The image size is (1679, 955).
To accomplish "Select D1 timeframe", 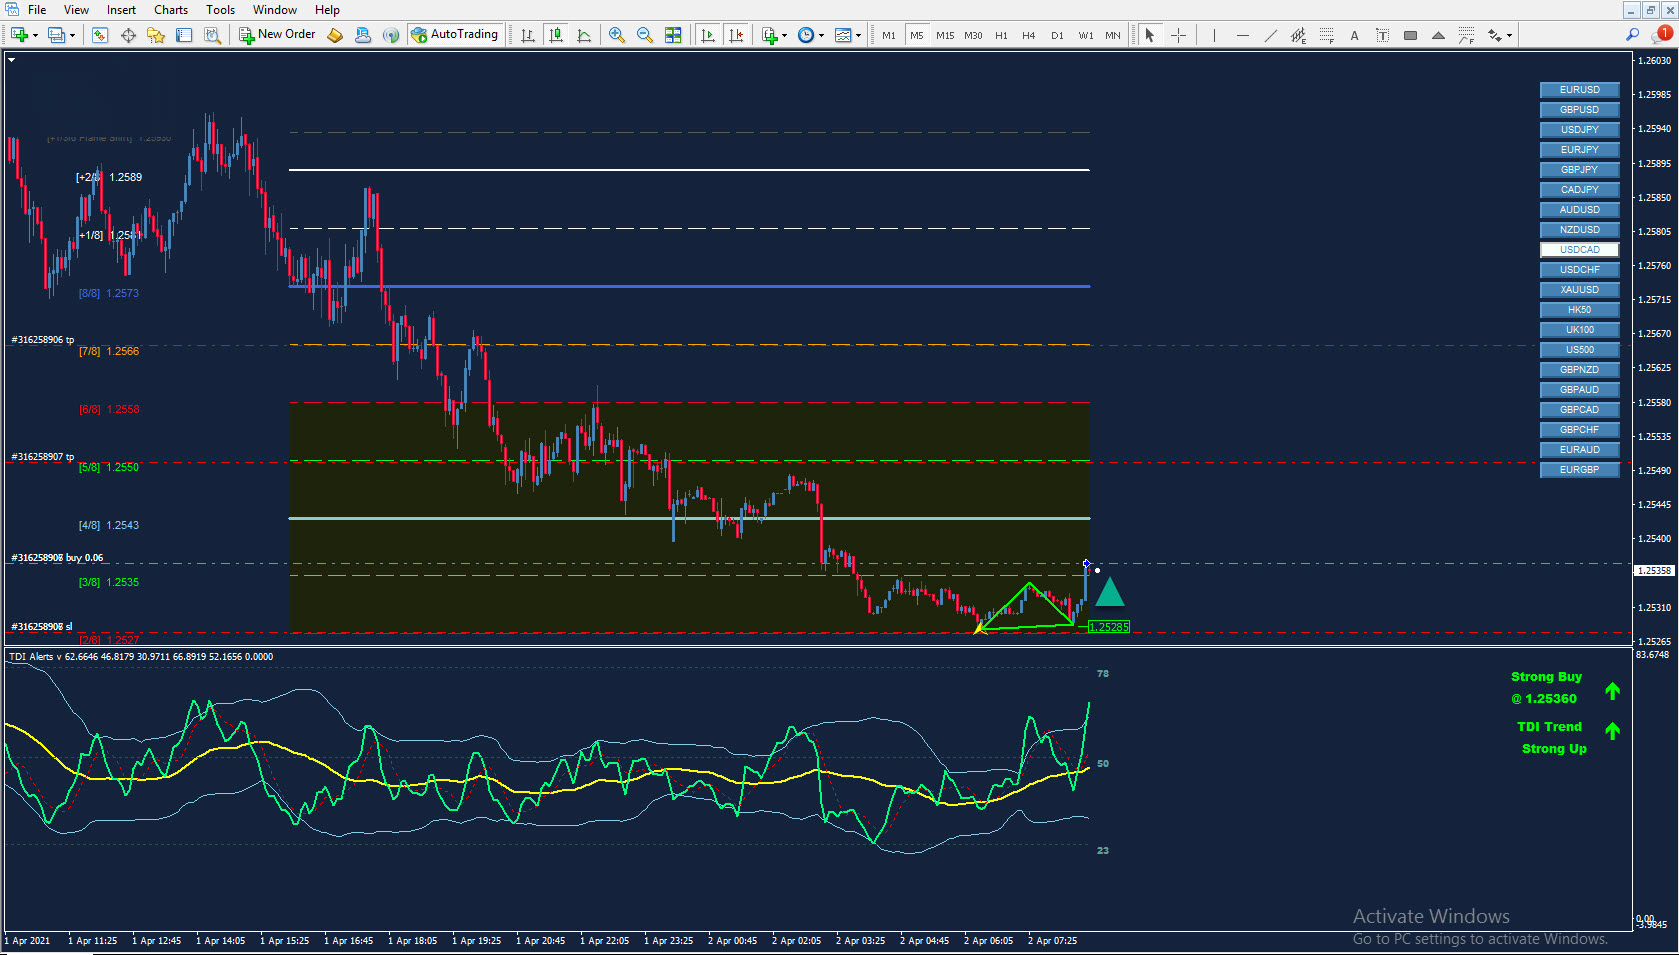I will click(x=1057, y=35).
